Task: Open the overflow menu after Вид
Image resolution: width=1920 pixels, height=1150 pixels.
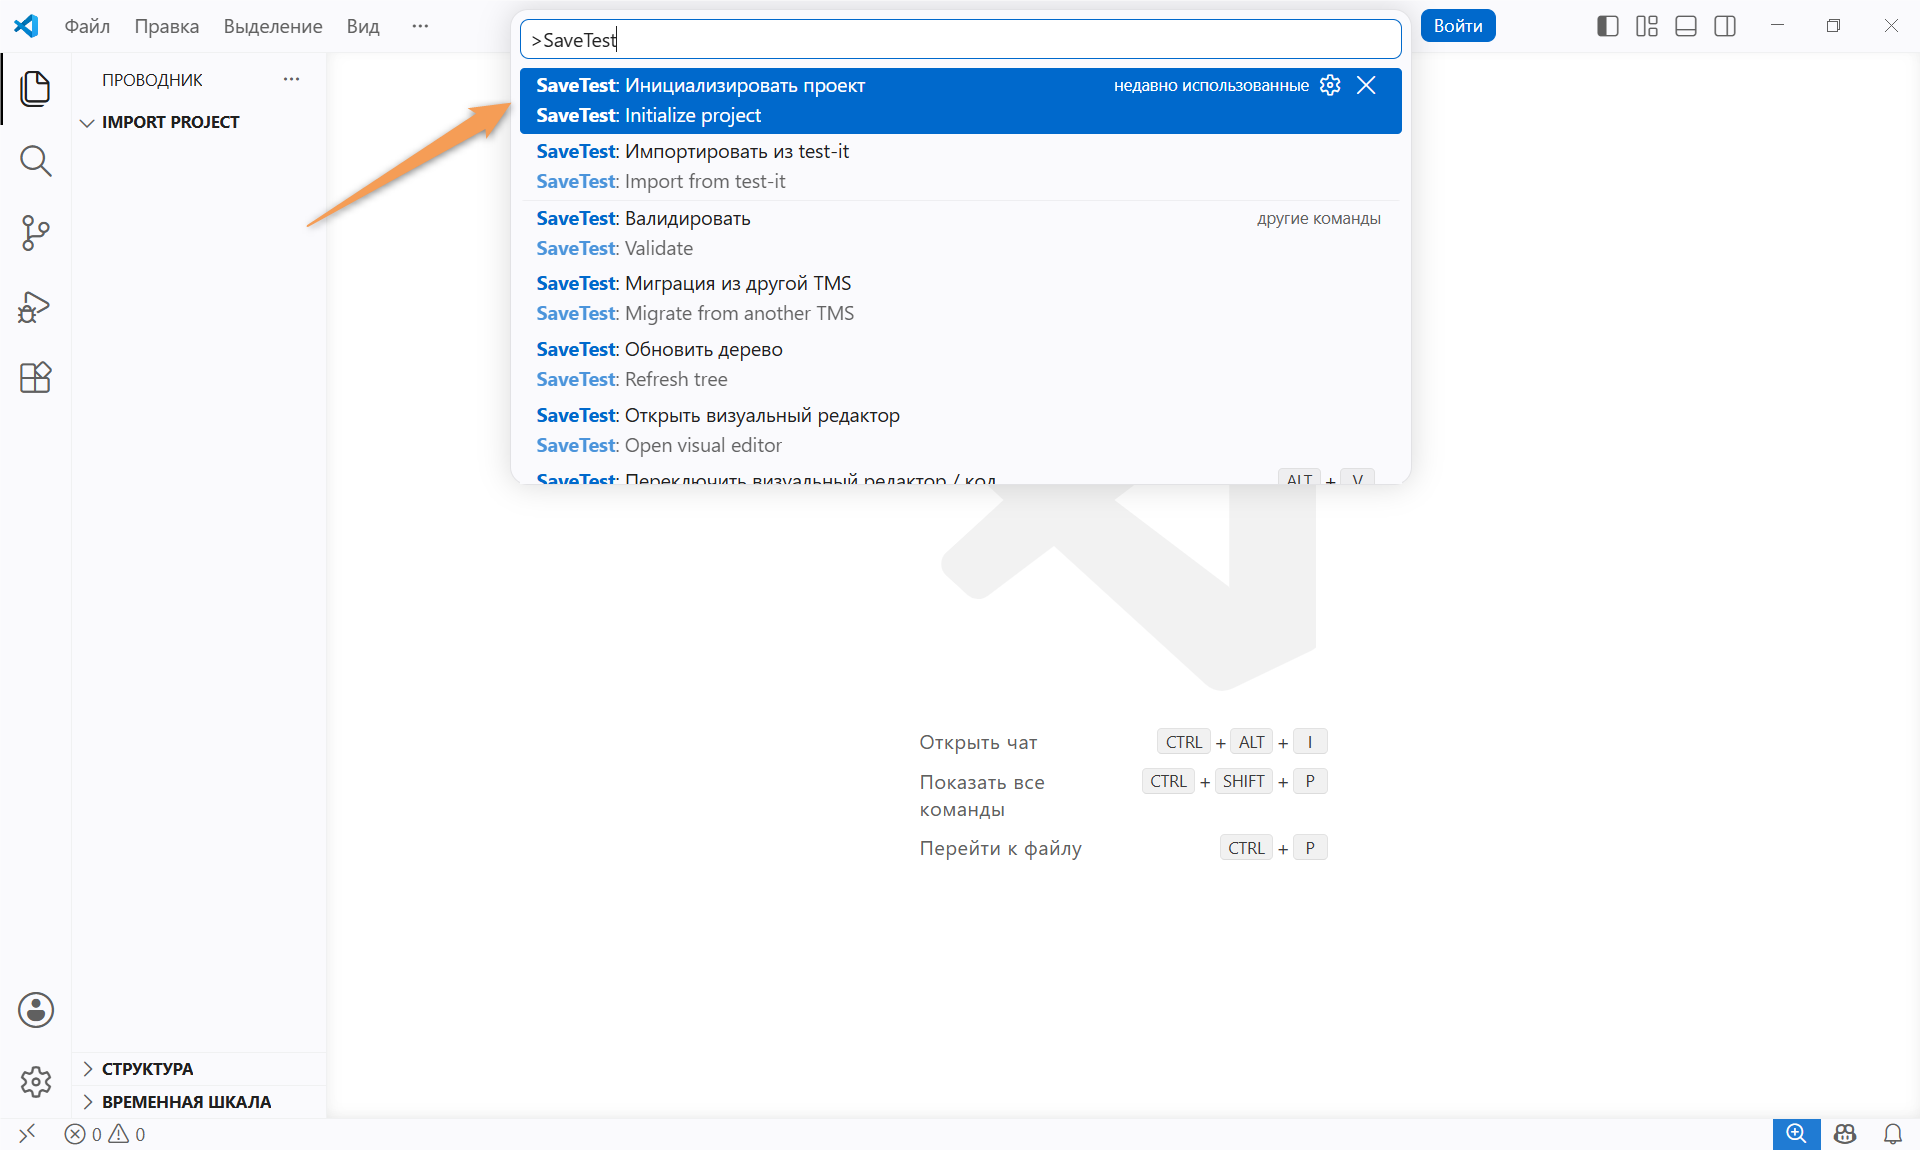Action: (420, 26)
